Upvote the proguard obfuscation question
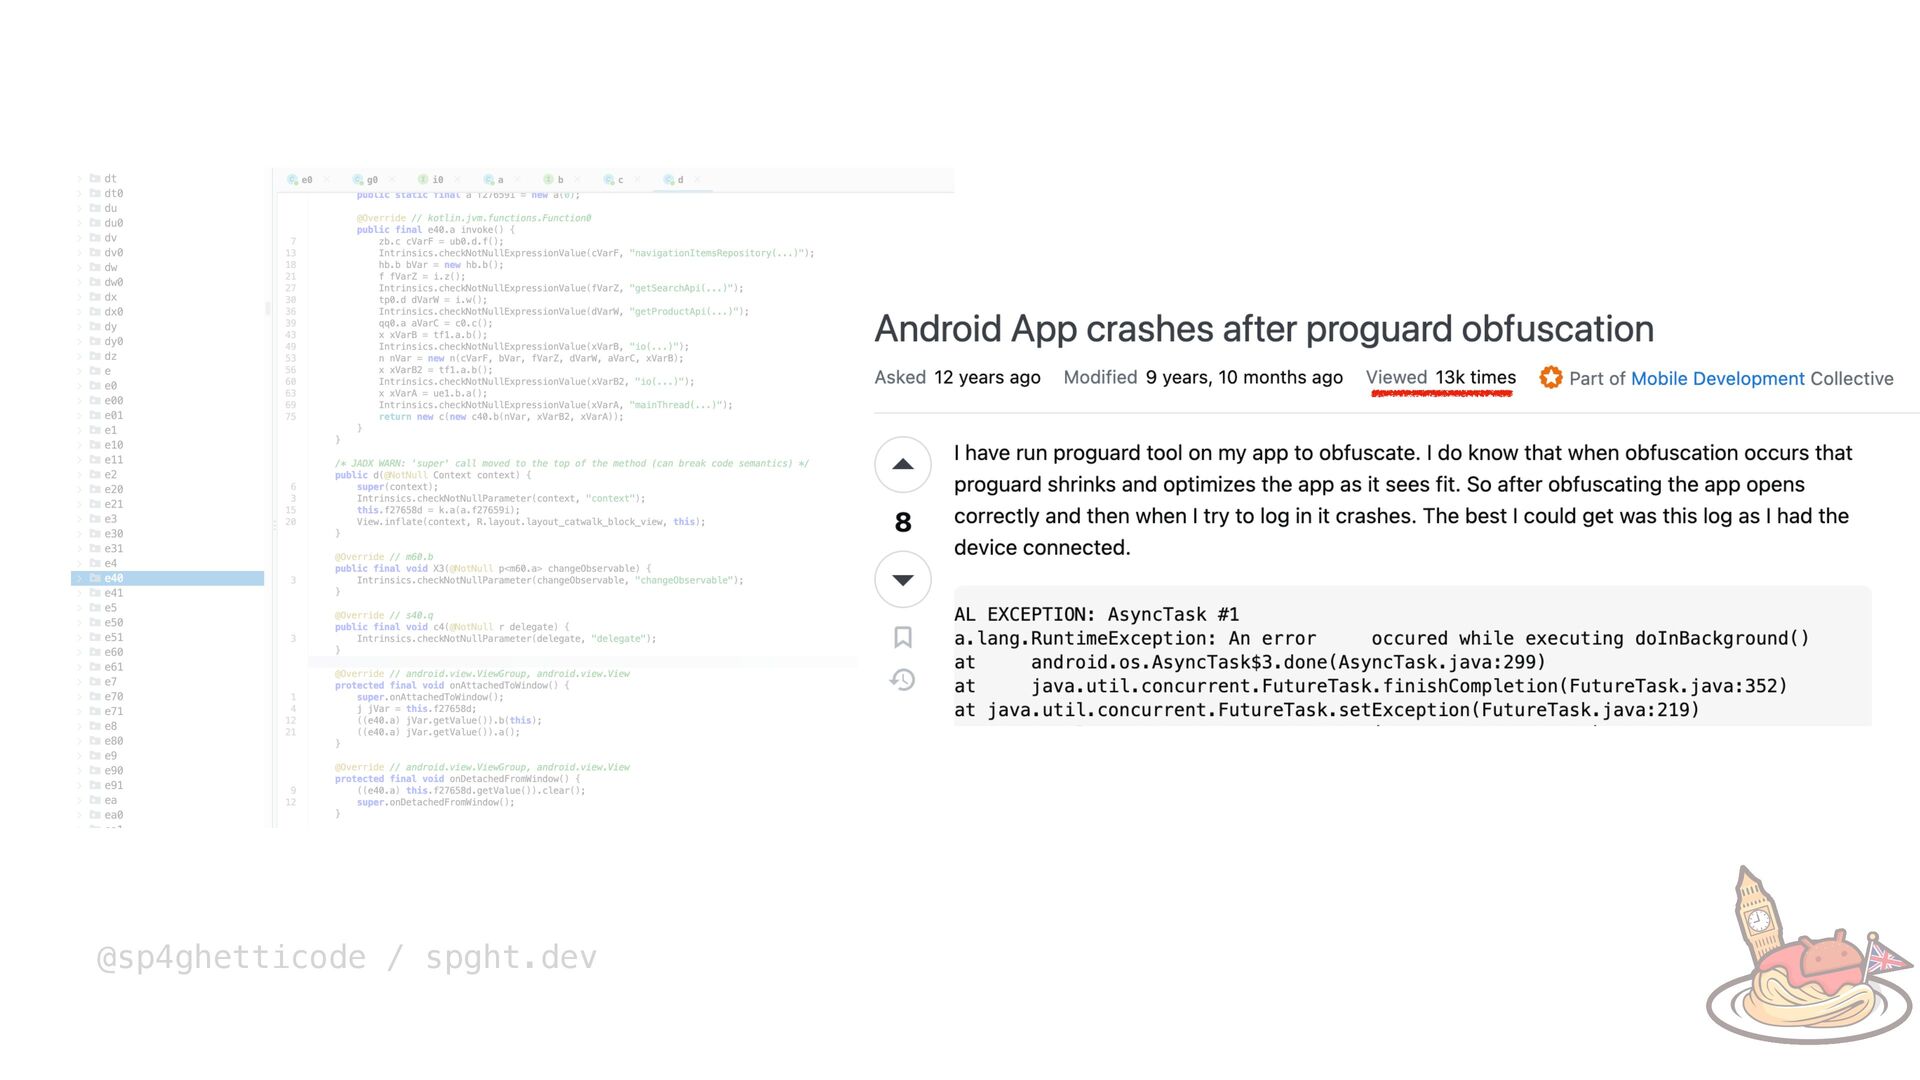1920x1080 pixels. tap(902, 465)
